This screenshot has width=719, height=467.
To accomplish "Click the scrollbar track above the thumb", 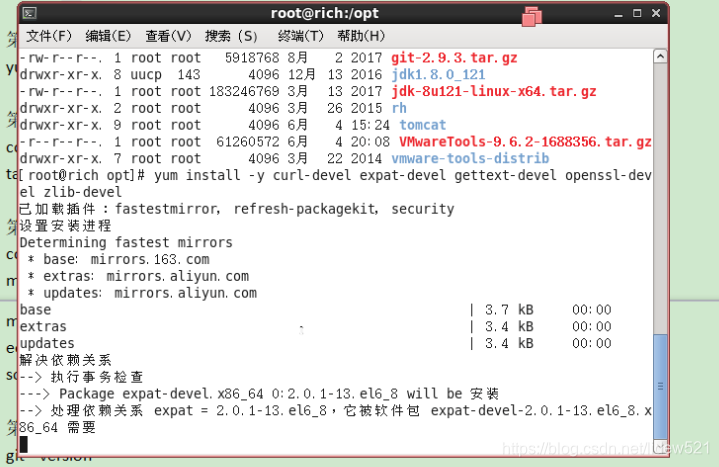I will [660, 198].
